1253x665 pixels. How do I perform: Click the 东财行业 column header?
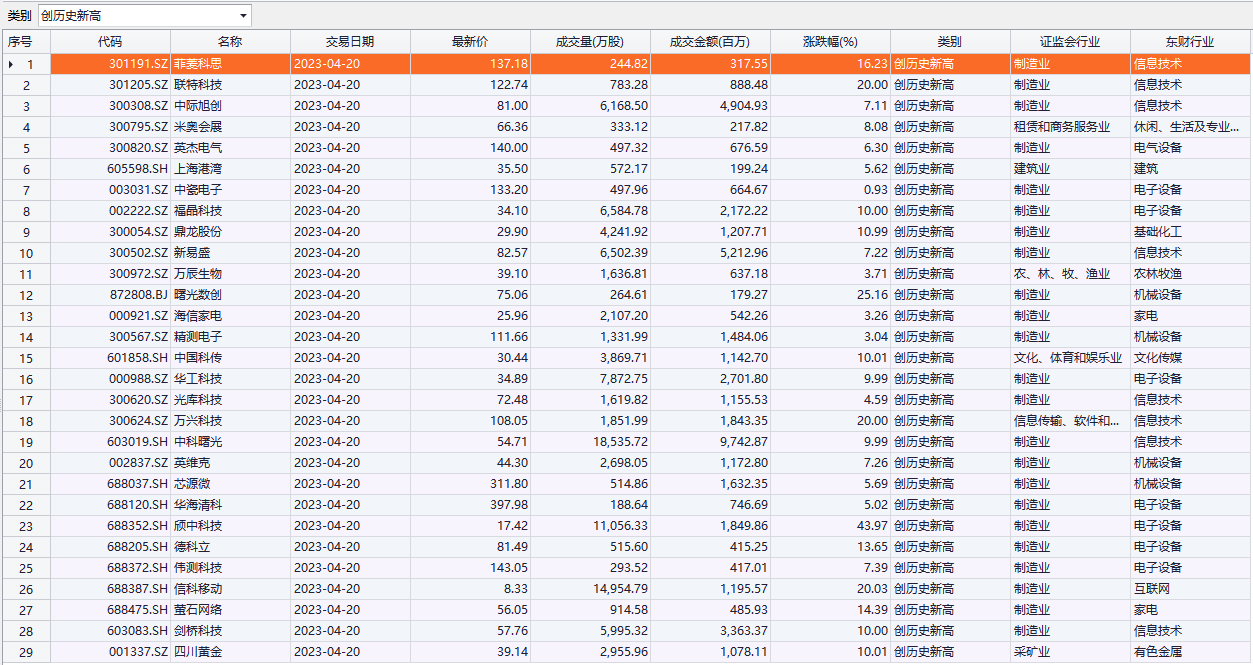(1190, 42)
